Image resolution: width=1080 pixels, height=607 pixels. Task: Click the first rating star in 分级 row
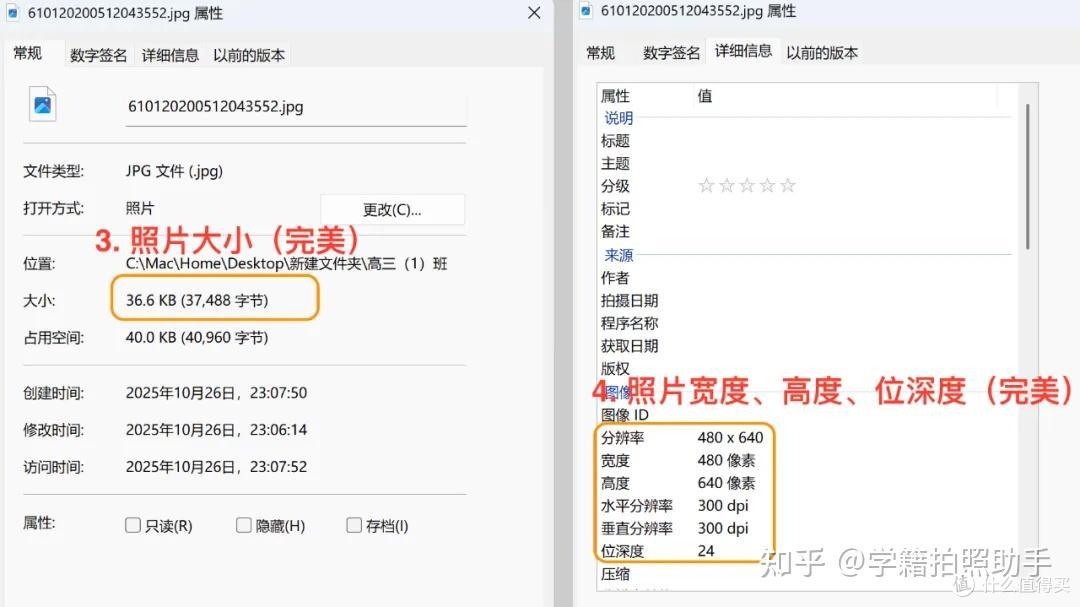click(x=706, y=185)
